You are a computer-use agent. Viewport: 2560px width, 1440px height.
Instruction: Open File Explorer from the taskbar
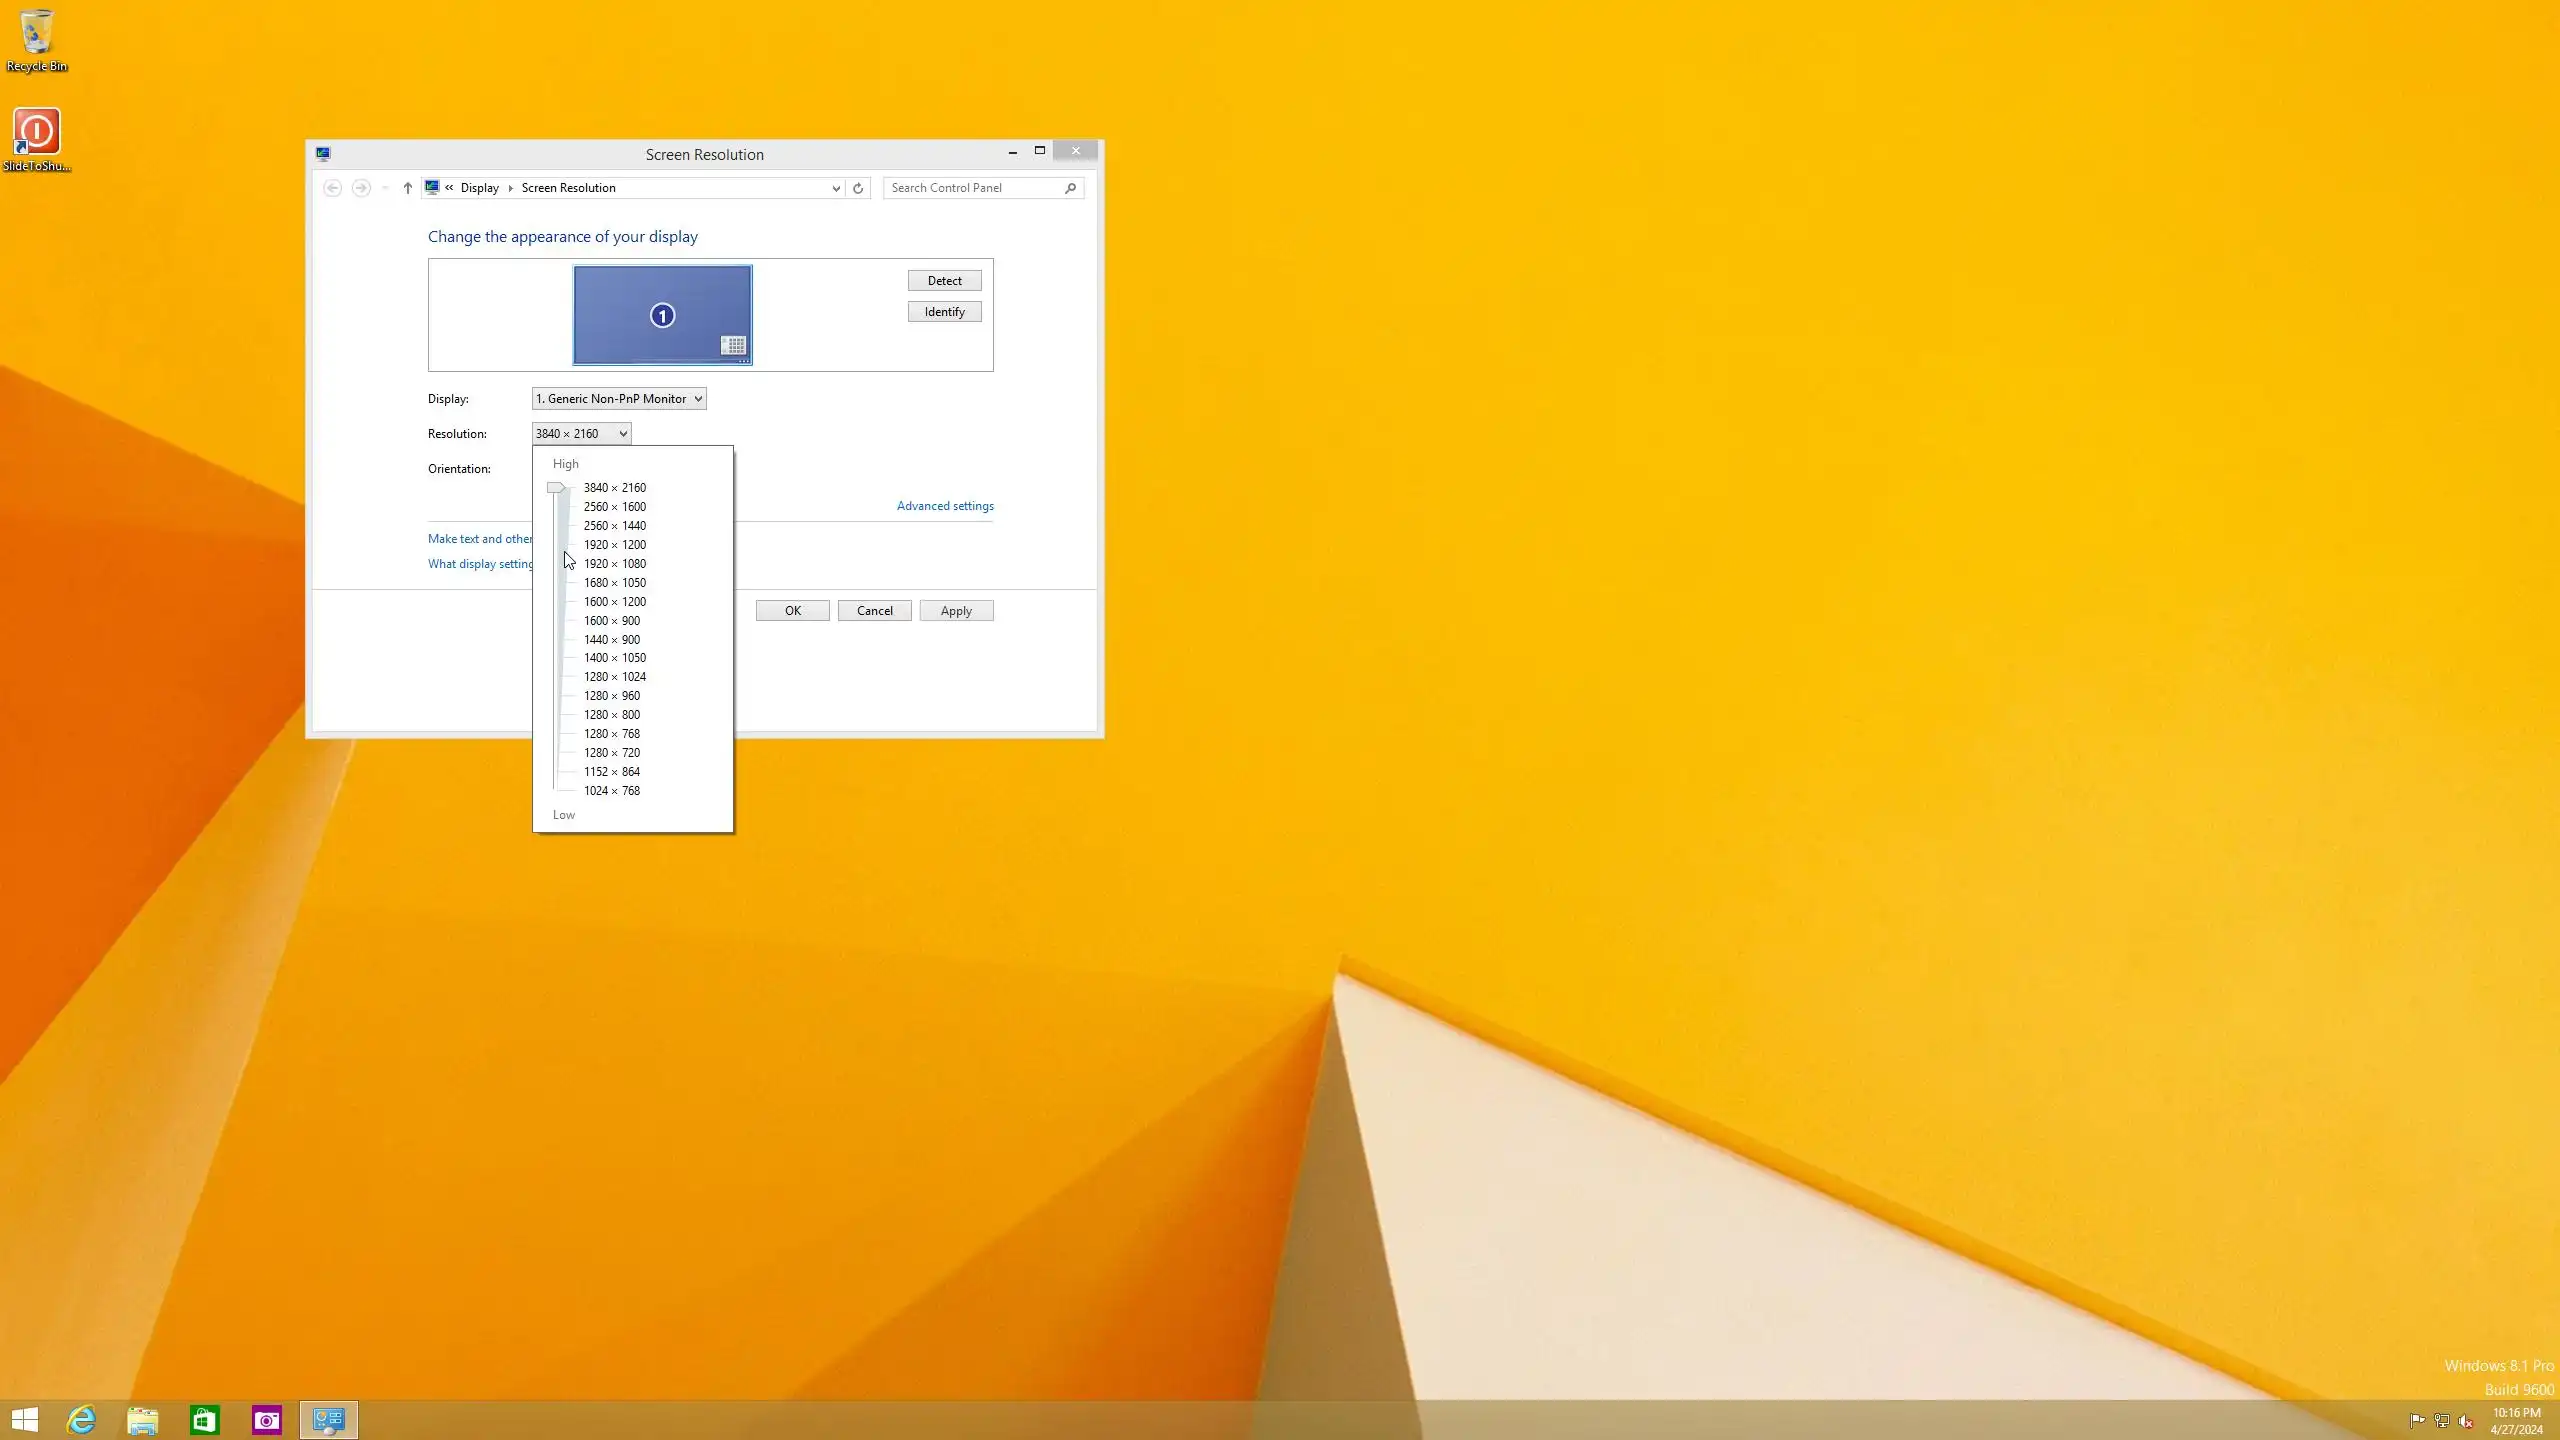tap(143, 1420)
